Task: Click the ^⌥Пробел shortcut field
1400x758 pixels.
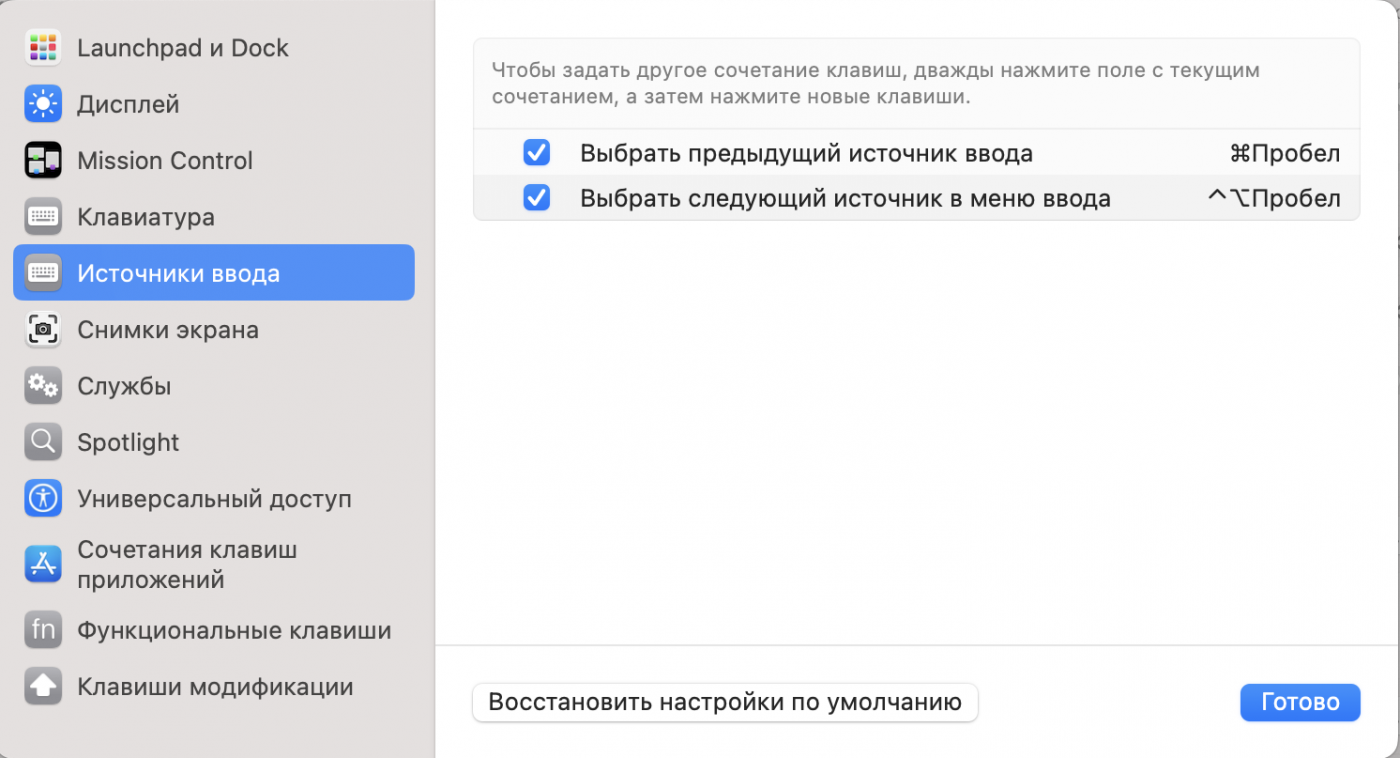Action: click(1274, 198)
